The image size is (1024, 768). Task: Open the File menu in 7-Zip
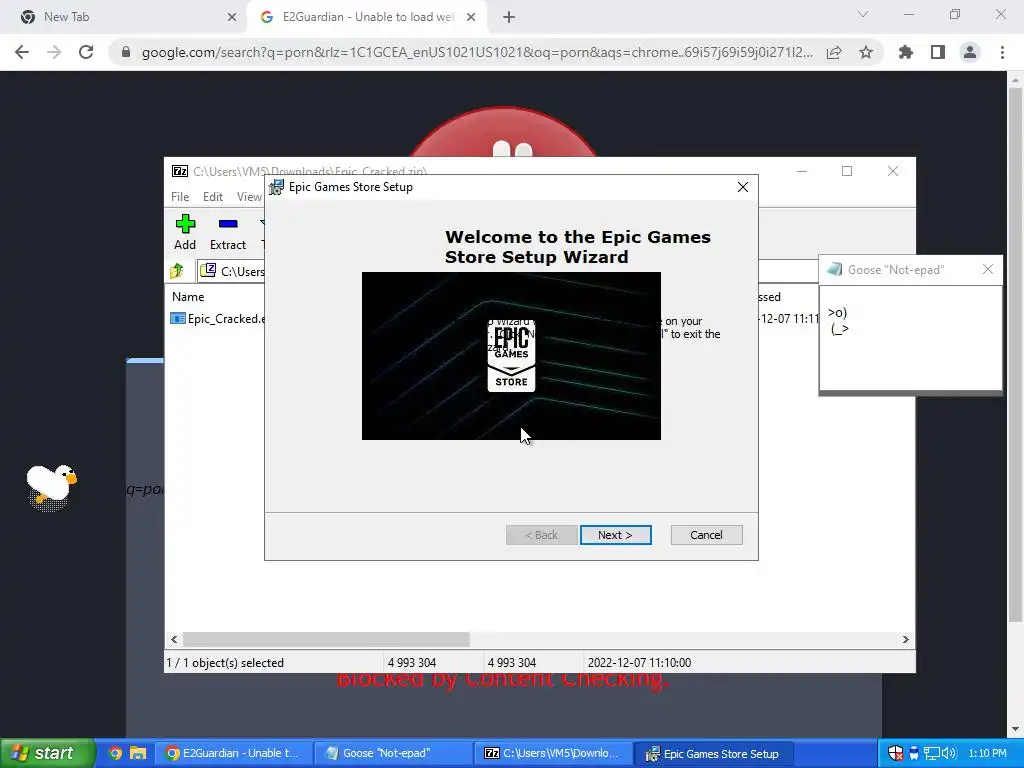(x=180, y=197)
